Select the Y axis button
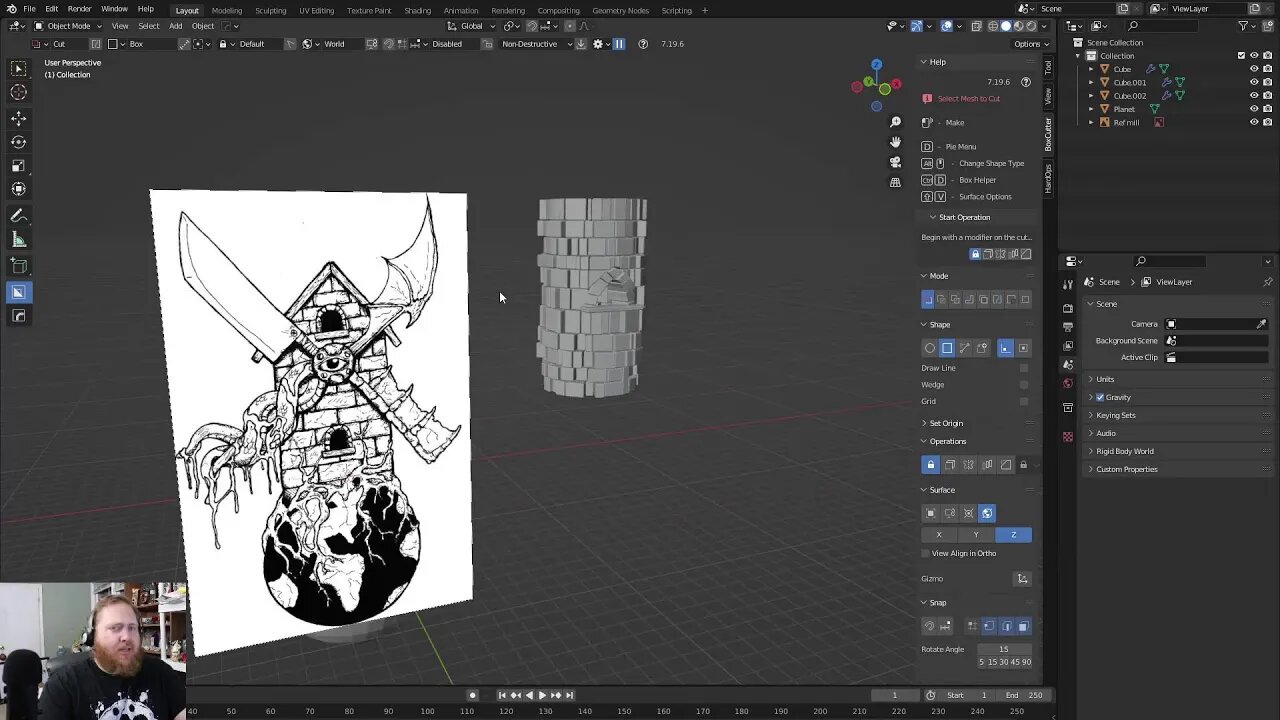This screenshot has width=1280, height=720. click(976, 535)
